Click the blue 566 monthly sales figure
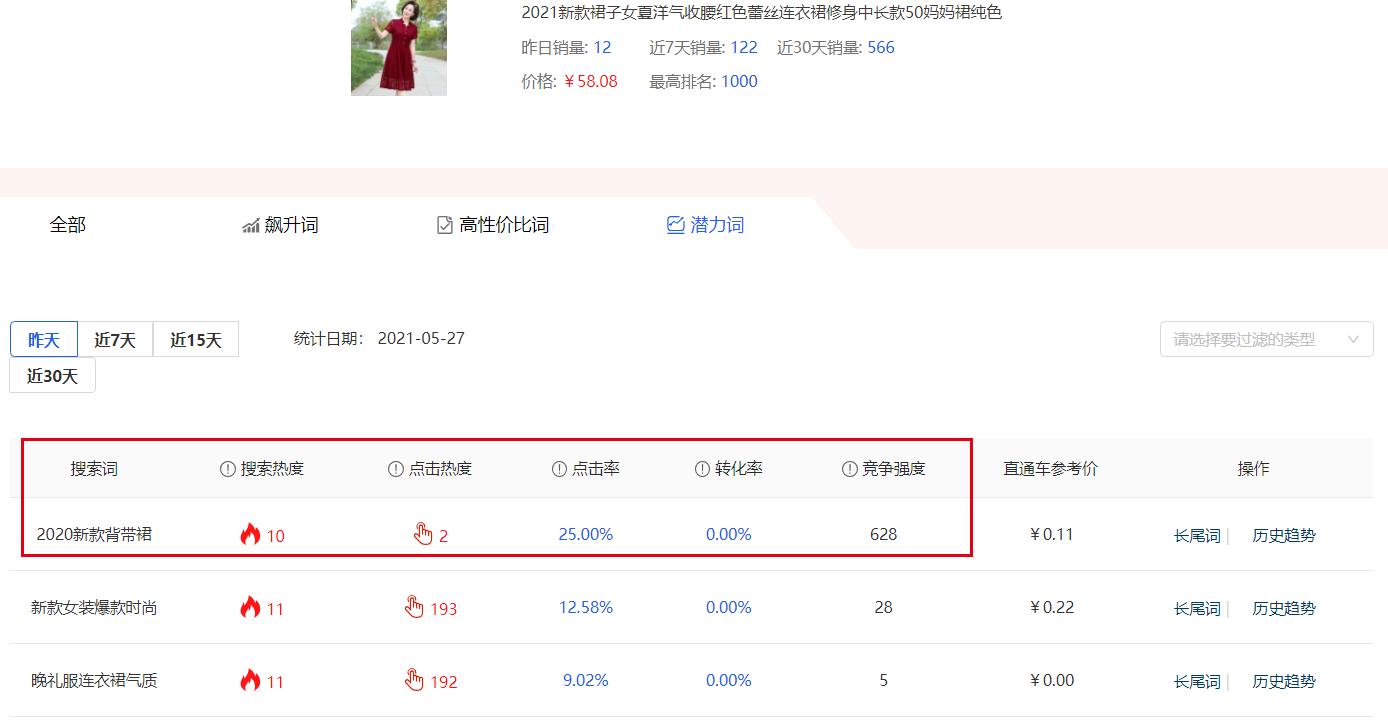This screenshot has width=1388, height=725. (x=882, y=47)
